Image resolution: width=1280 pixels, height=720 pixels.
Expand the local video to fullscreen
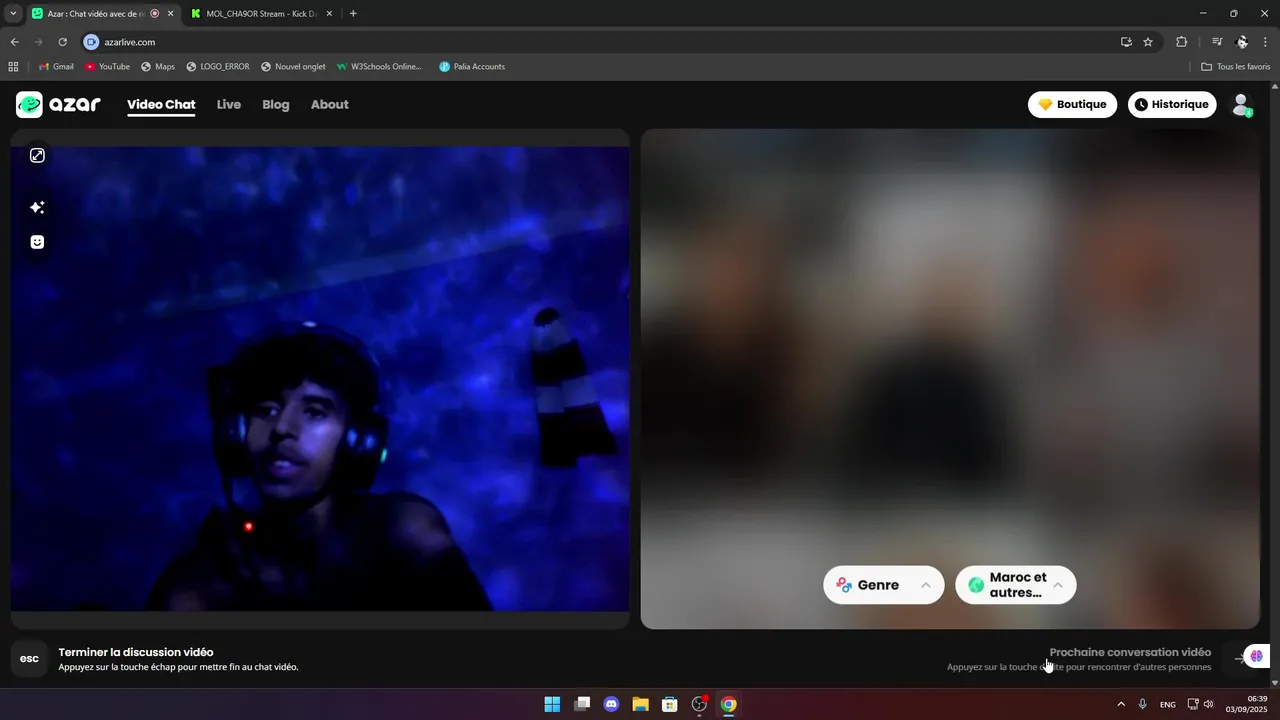37,155
